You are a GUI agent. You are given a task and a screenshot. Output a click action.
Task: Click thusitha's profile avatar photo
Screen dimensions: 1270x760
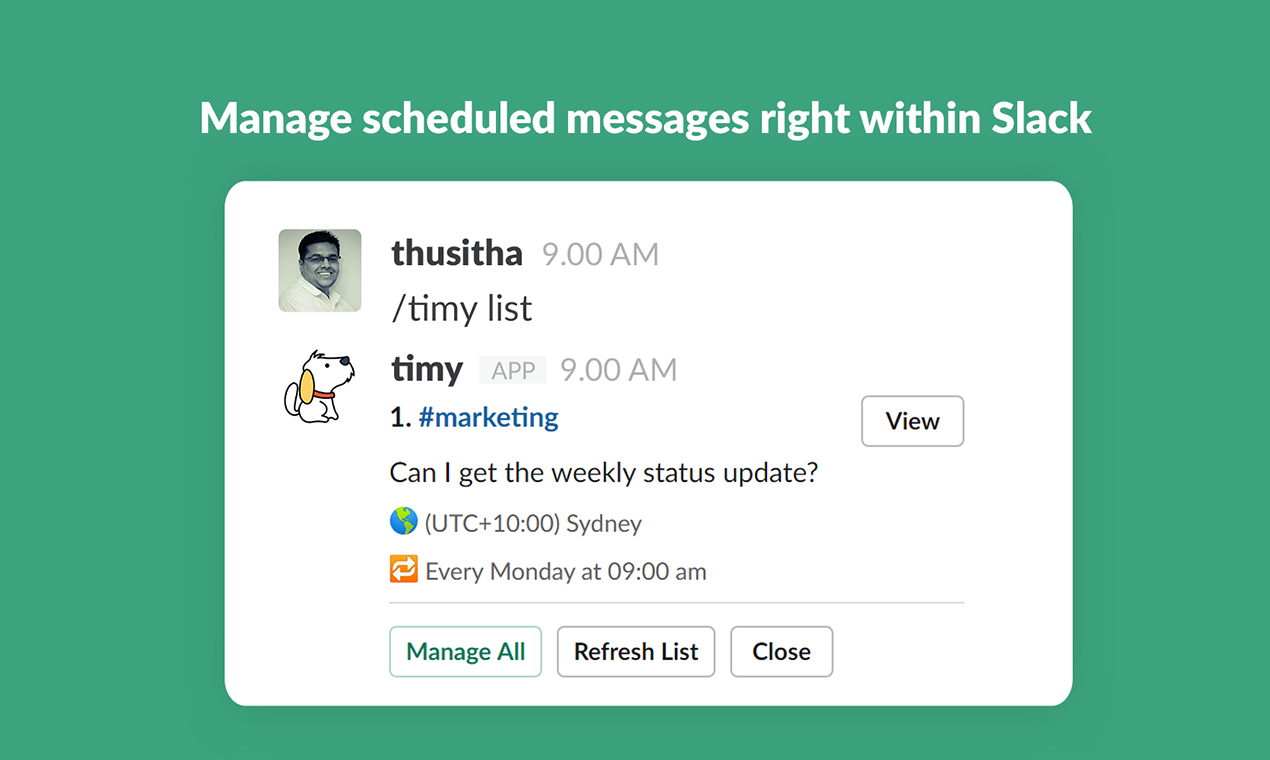pos(320,270)
